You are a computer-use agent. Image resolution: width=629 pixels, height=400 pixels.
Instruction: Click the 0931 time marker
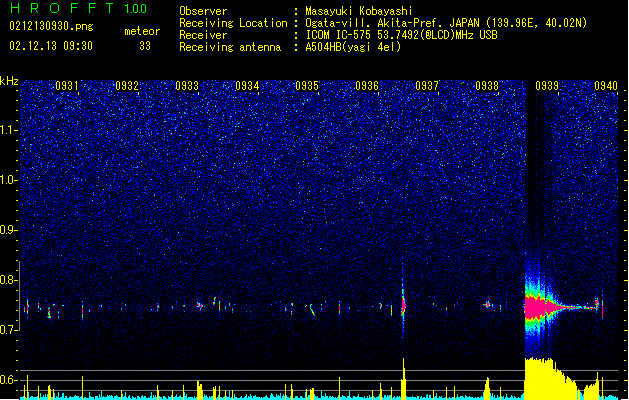[x=67, y=86]
